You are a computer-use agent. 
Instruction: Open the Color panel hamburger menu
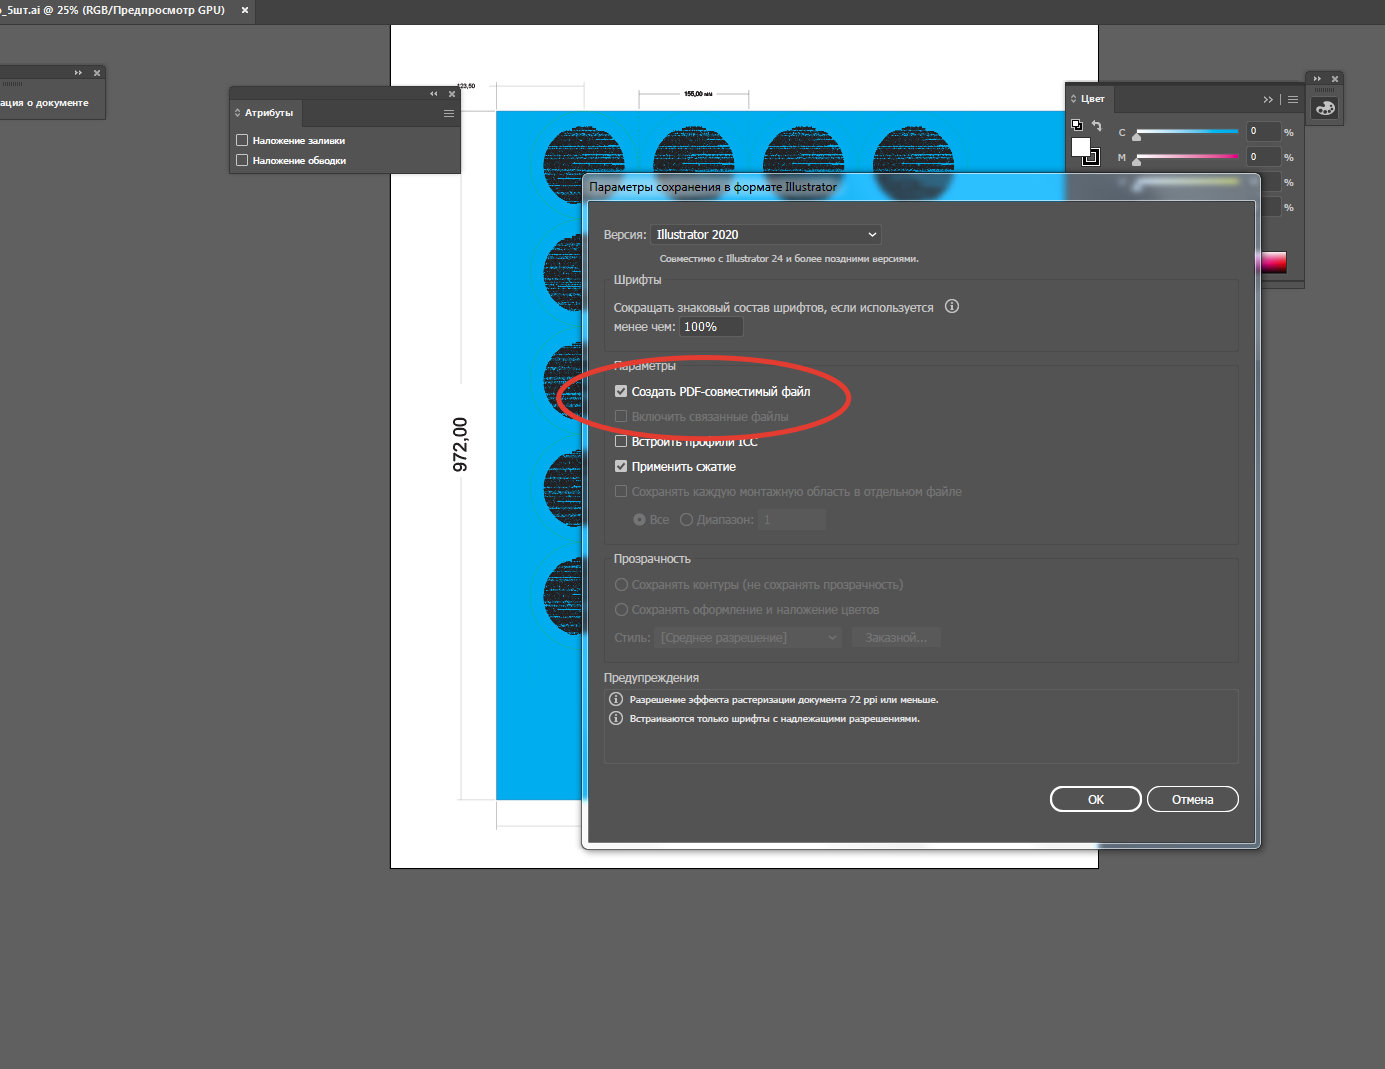click(x=1293, y=99)
